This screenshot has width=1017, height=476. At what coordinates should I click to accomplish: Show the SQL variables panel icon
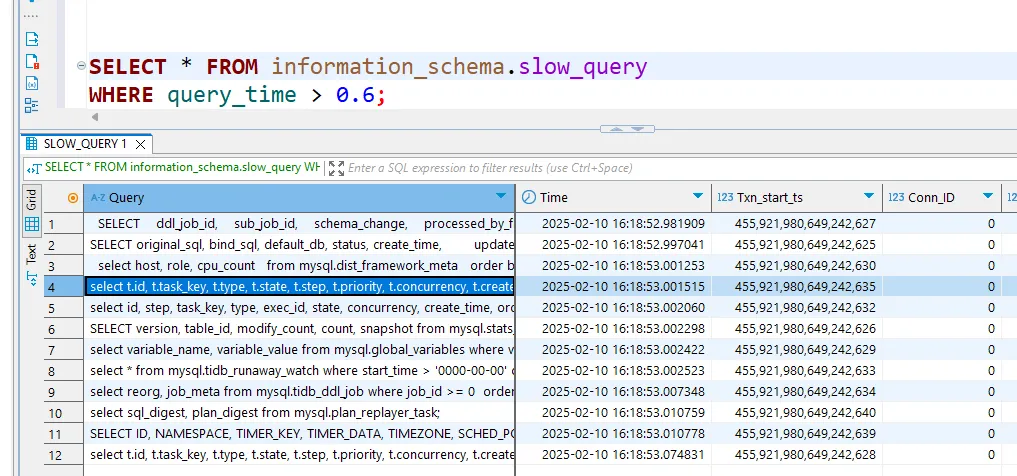32,83
